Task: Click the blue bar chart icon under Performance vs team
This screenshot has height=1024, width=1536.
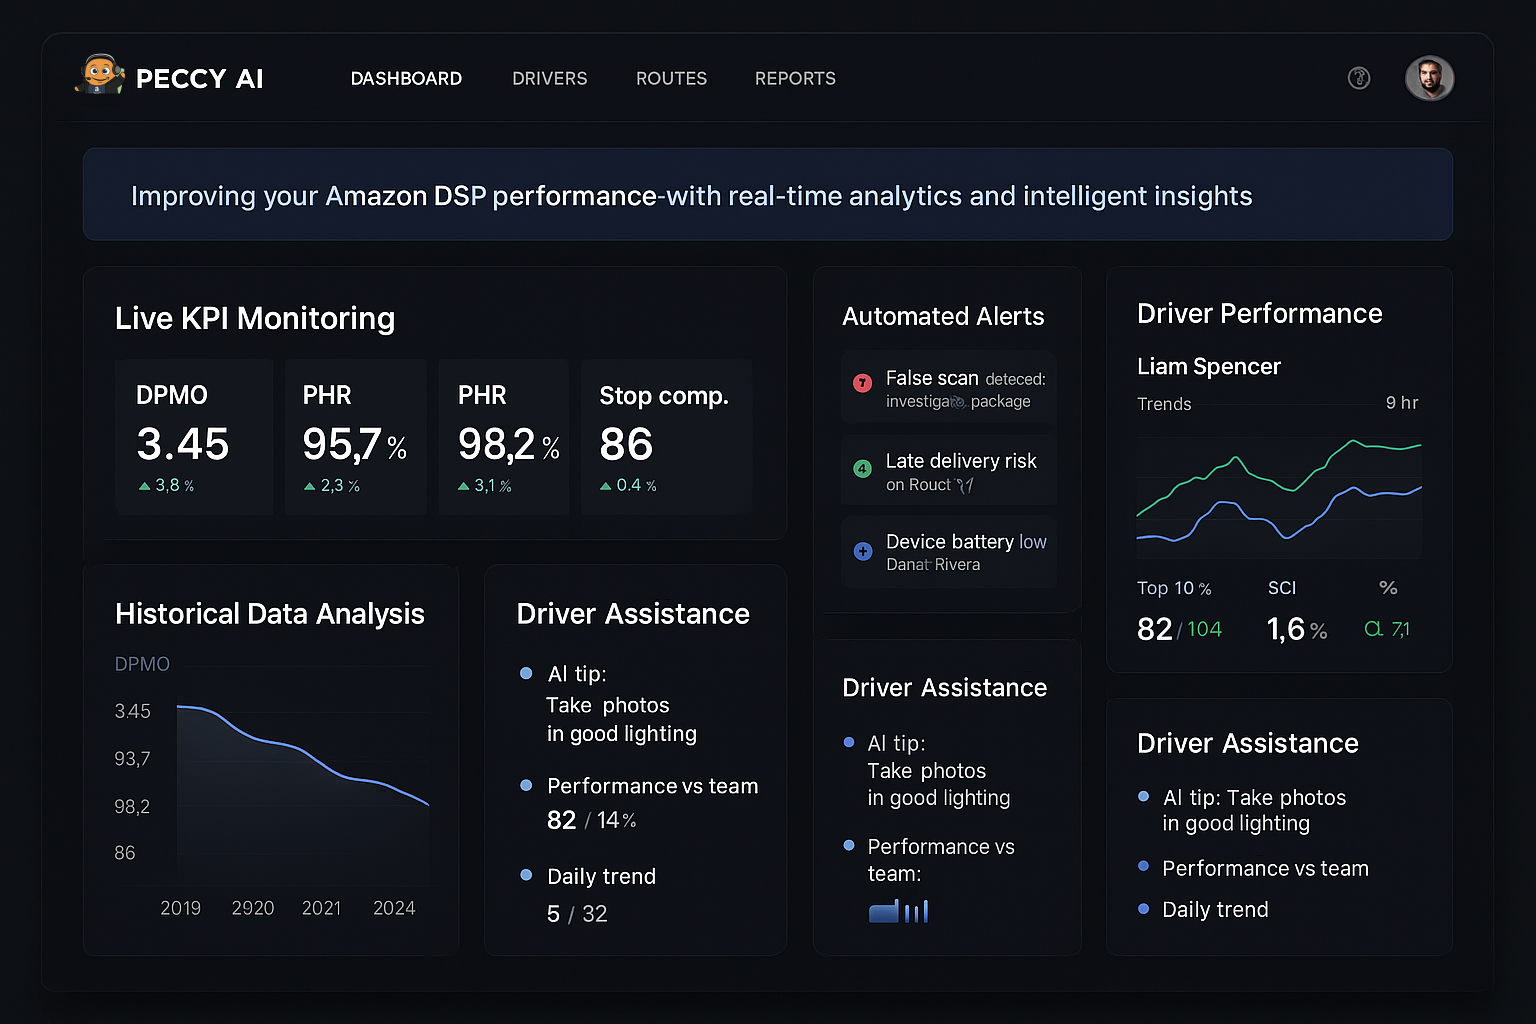Action: point(898,911)
